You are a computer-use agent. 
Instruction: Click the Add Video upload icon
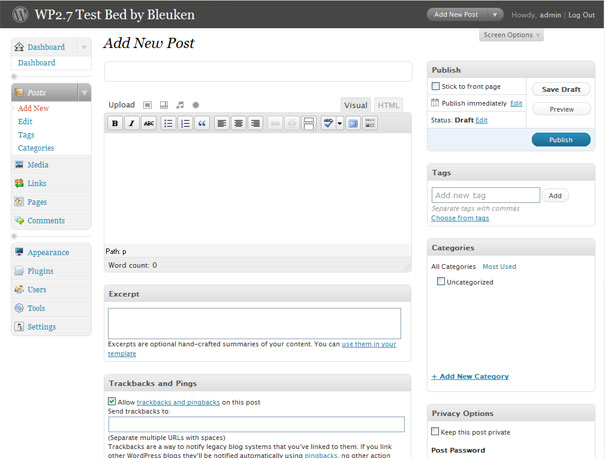click(164, 105)
